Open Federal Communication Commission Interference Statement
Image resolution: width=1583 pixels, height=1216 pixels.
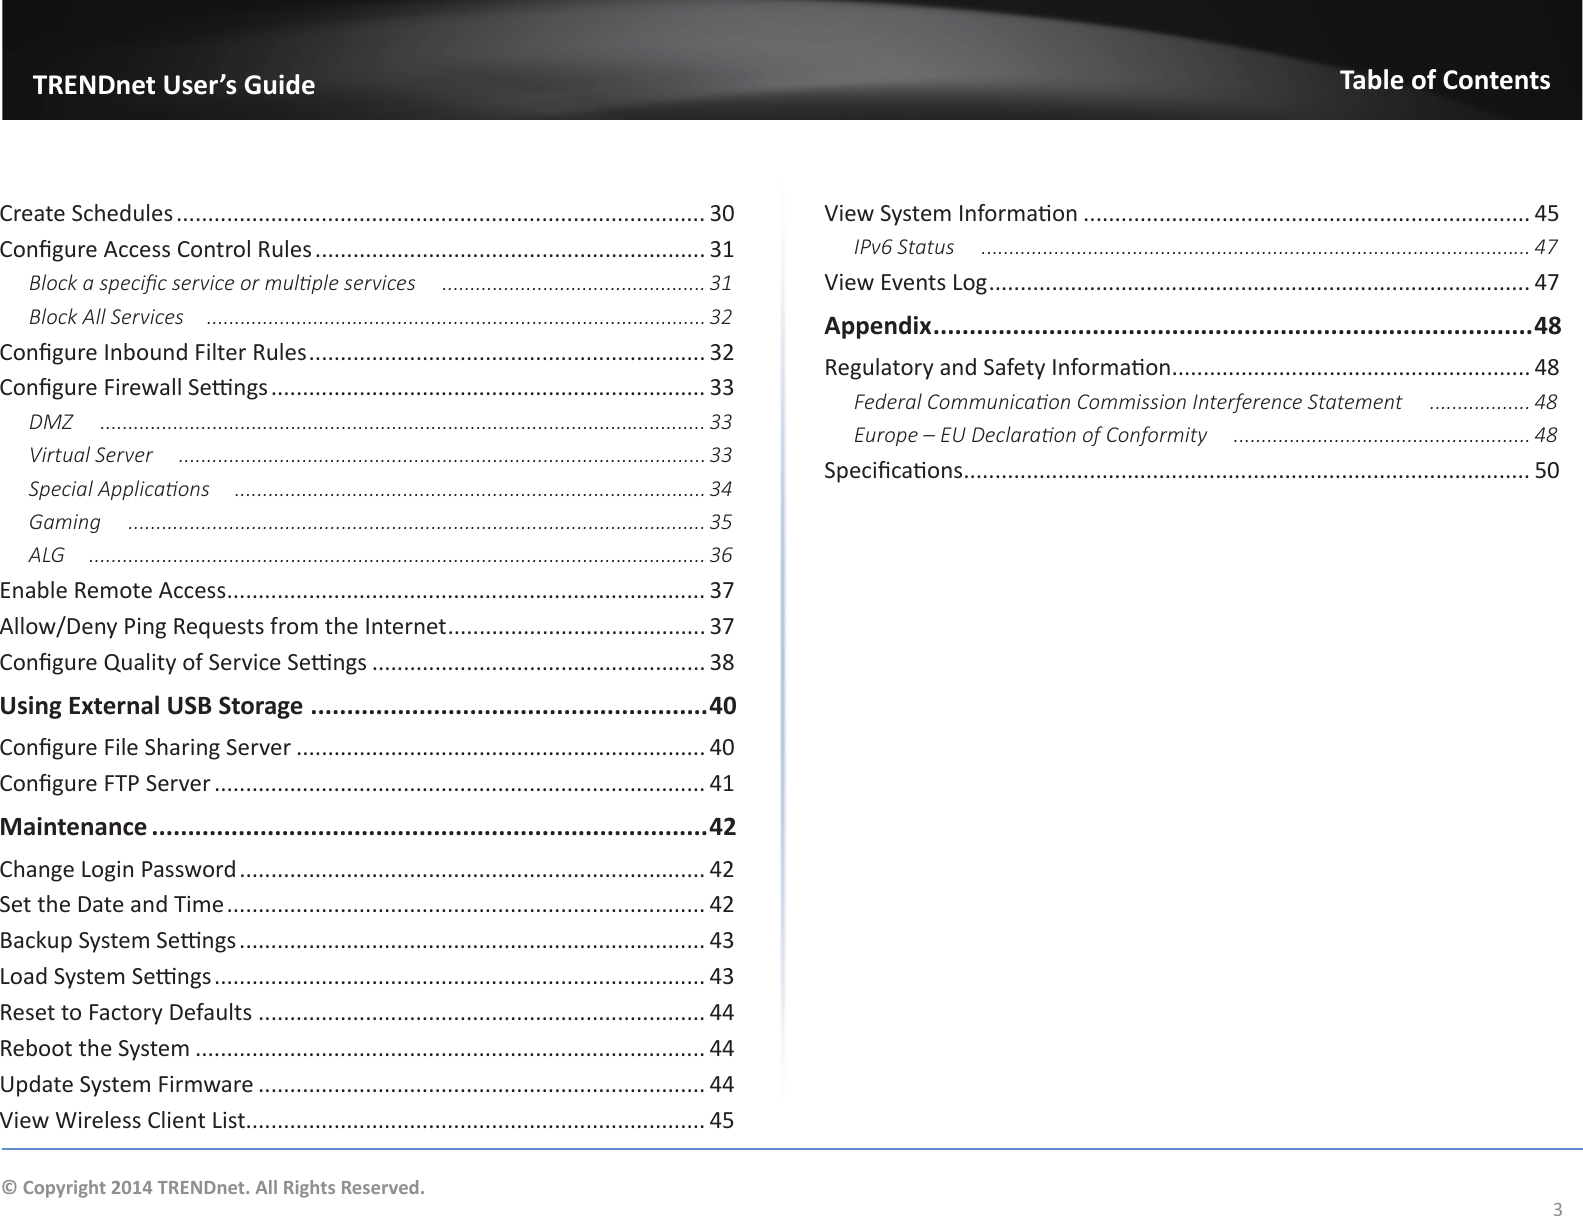pyautogui.click(x=1205, y=403)
